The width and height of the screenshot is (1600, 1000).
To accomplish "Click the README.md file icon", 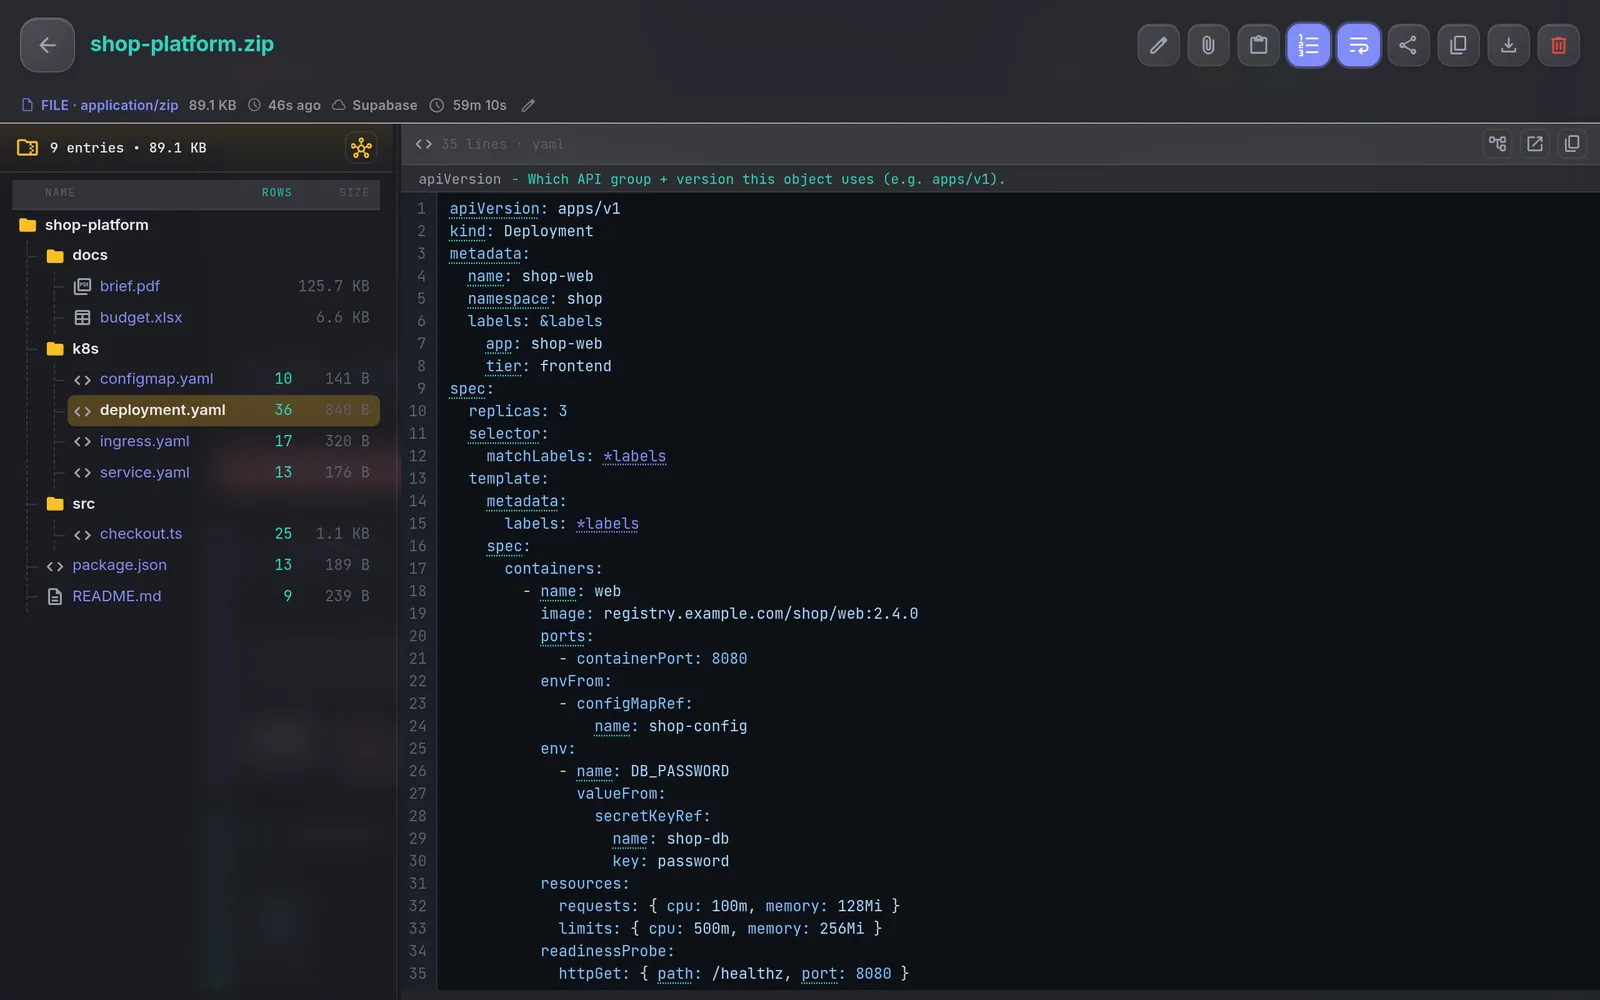I will click(55, 596).
